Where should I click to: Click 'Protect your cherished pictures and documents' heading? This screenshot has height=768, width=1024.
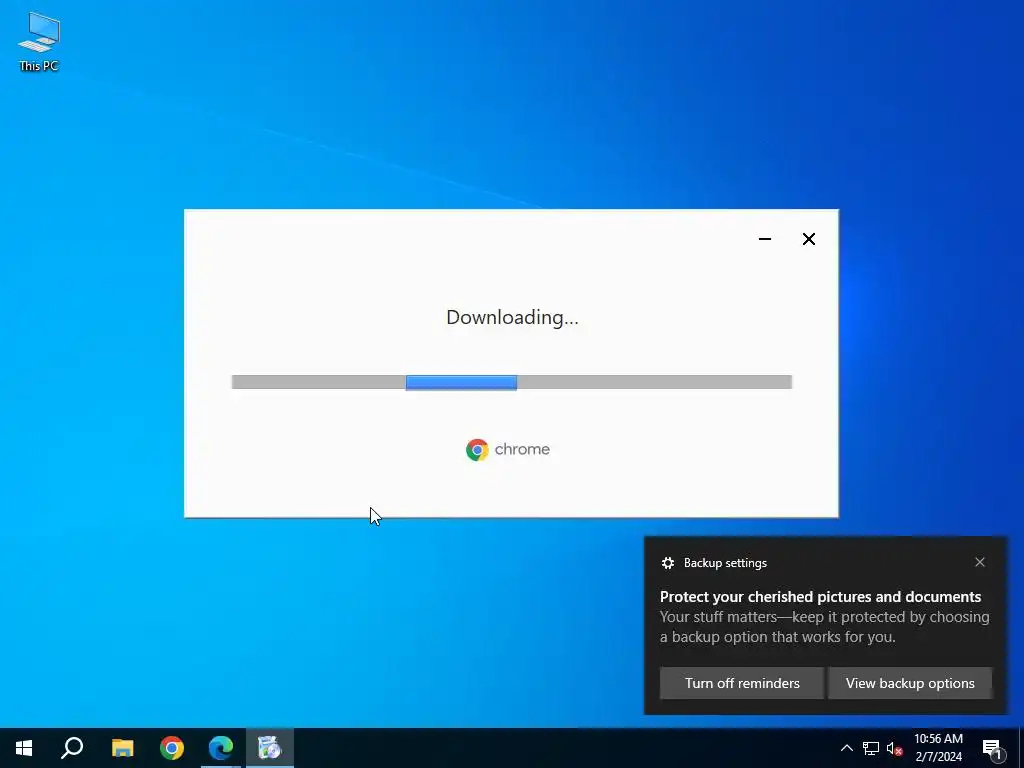tap(820, 597)
